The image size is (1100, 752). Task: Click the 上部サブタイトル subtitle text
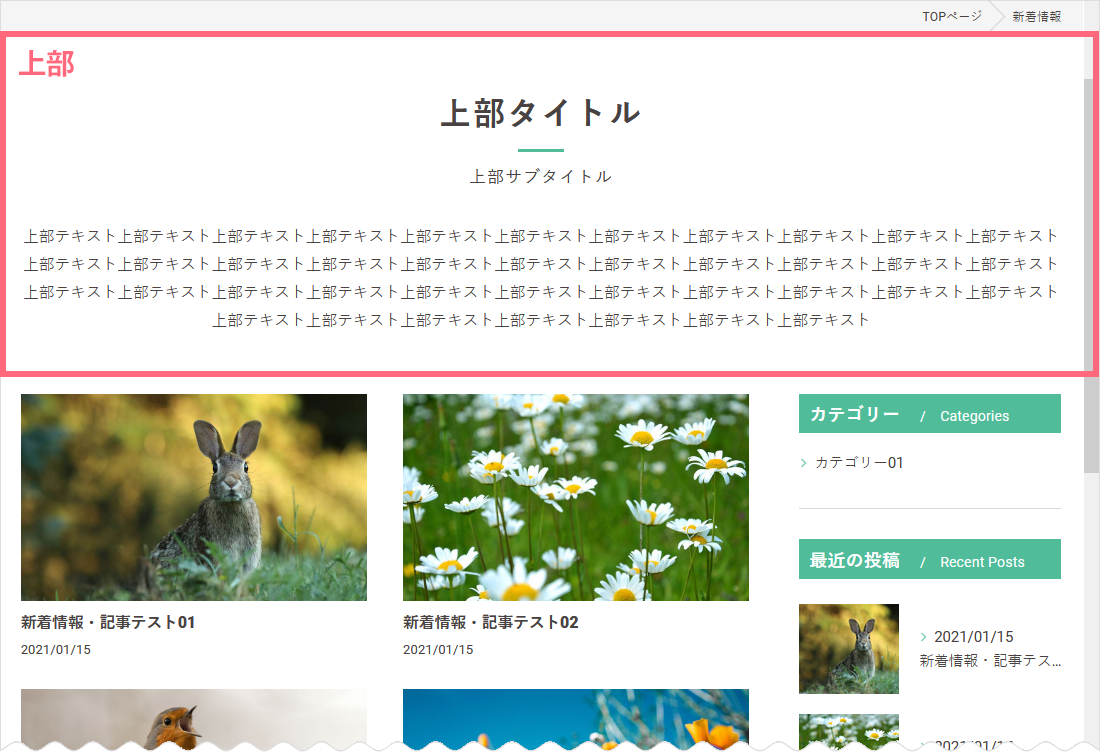tap(540, 177)
